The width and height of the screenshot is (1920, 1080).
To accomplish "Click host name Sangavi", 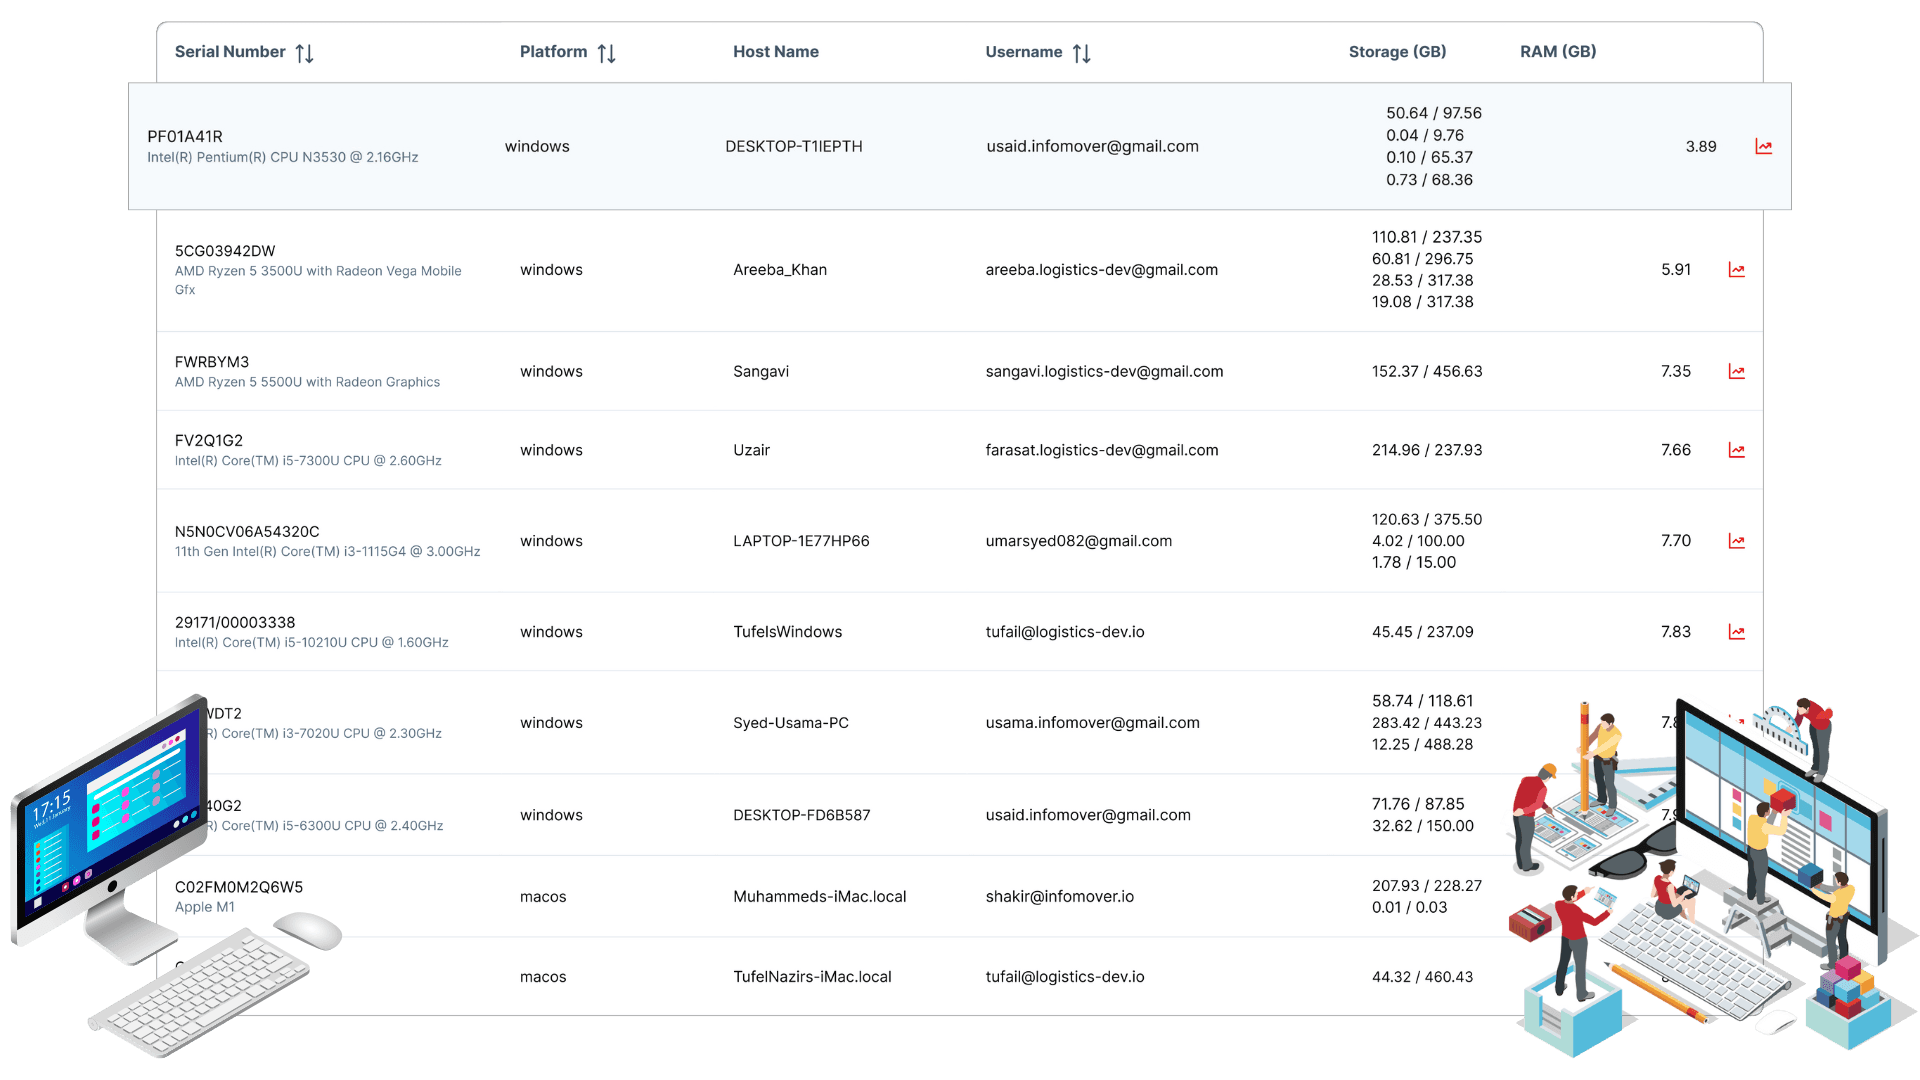I will click(x=761, y=372).
